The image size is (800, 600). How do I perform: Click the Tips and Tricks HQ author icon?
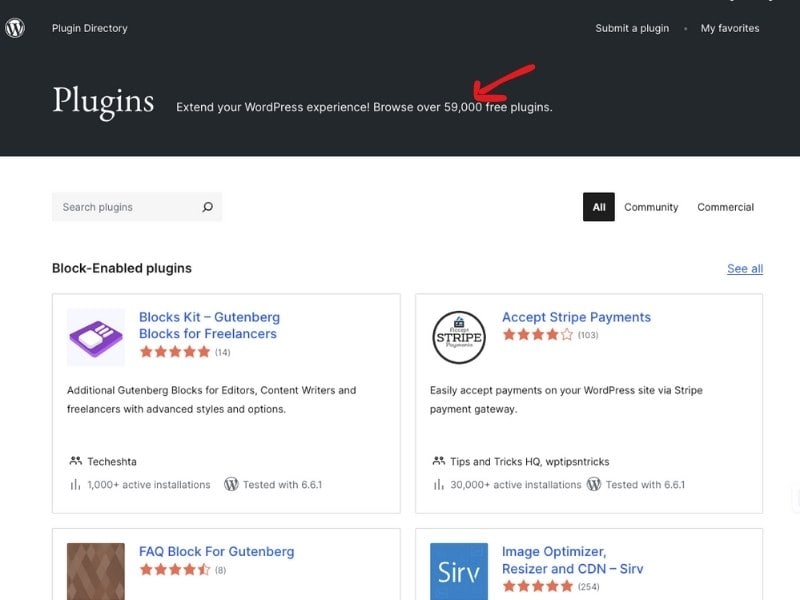(x=439, y=461)
